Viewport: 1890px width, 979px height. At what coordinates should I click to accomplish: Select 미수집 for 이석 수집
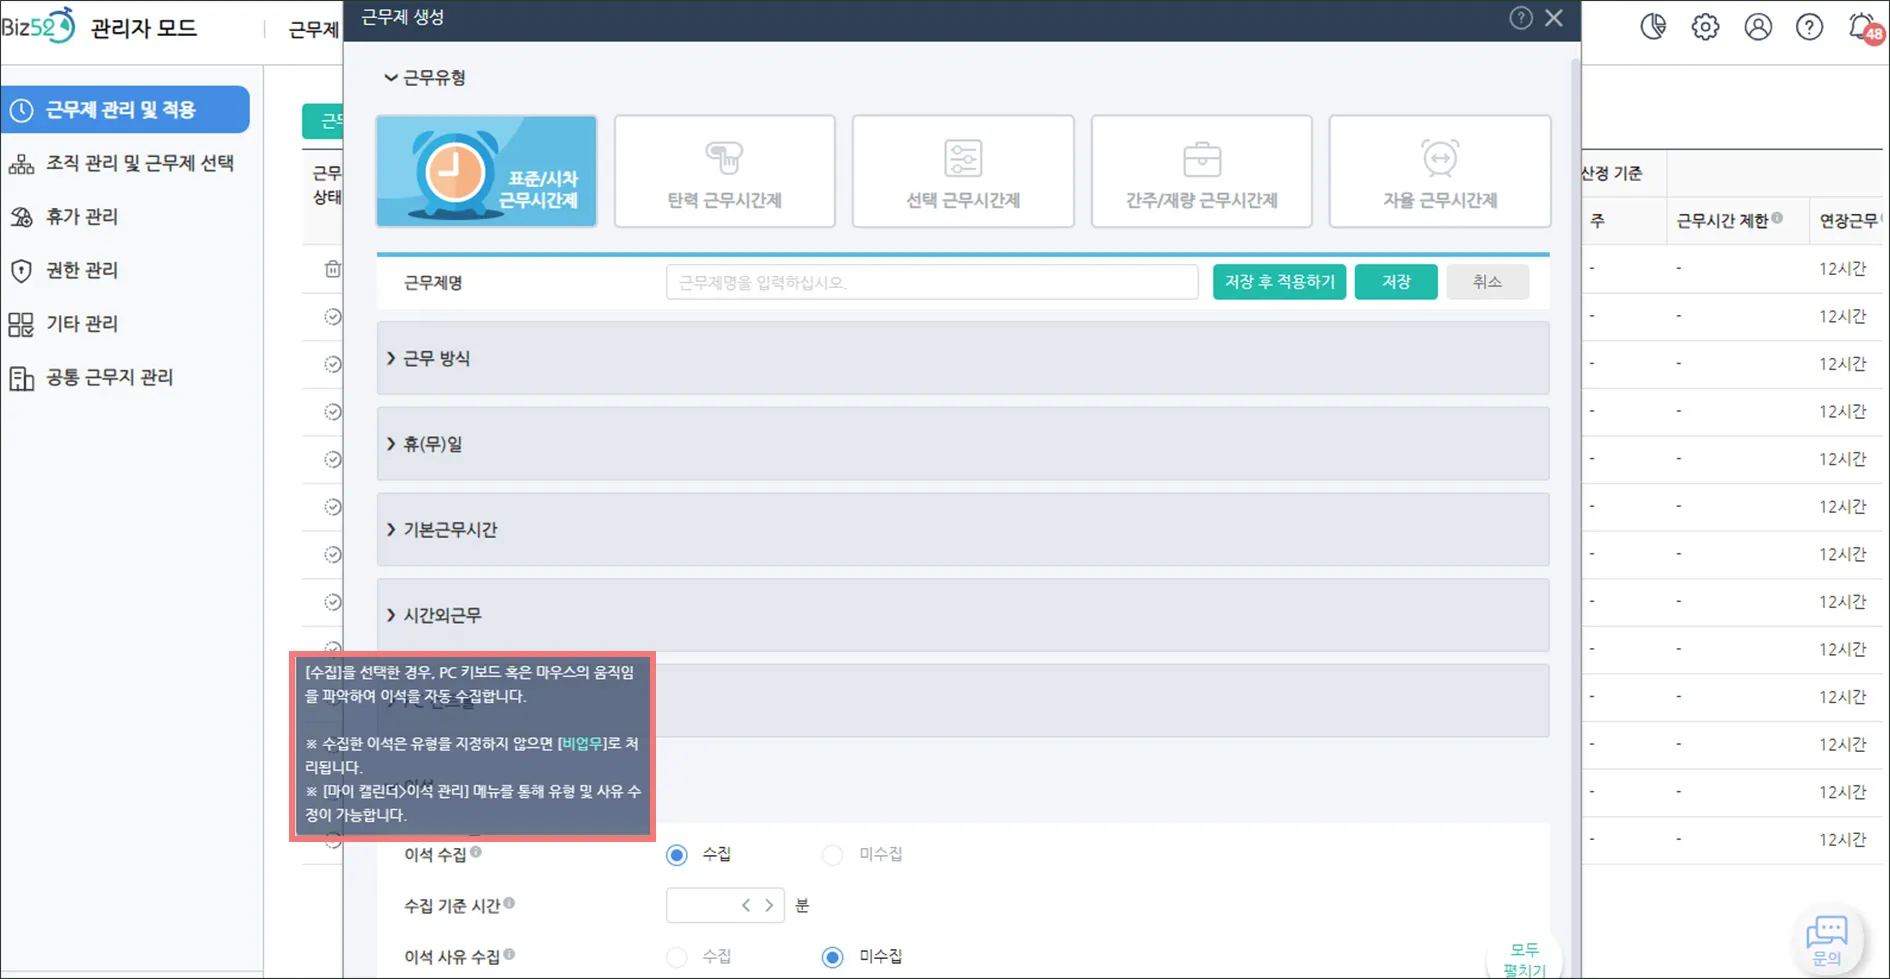(x=832, y=855)
